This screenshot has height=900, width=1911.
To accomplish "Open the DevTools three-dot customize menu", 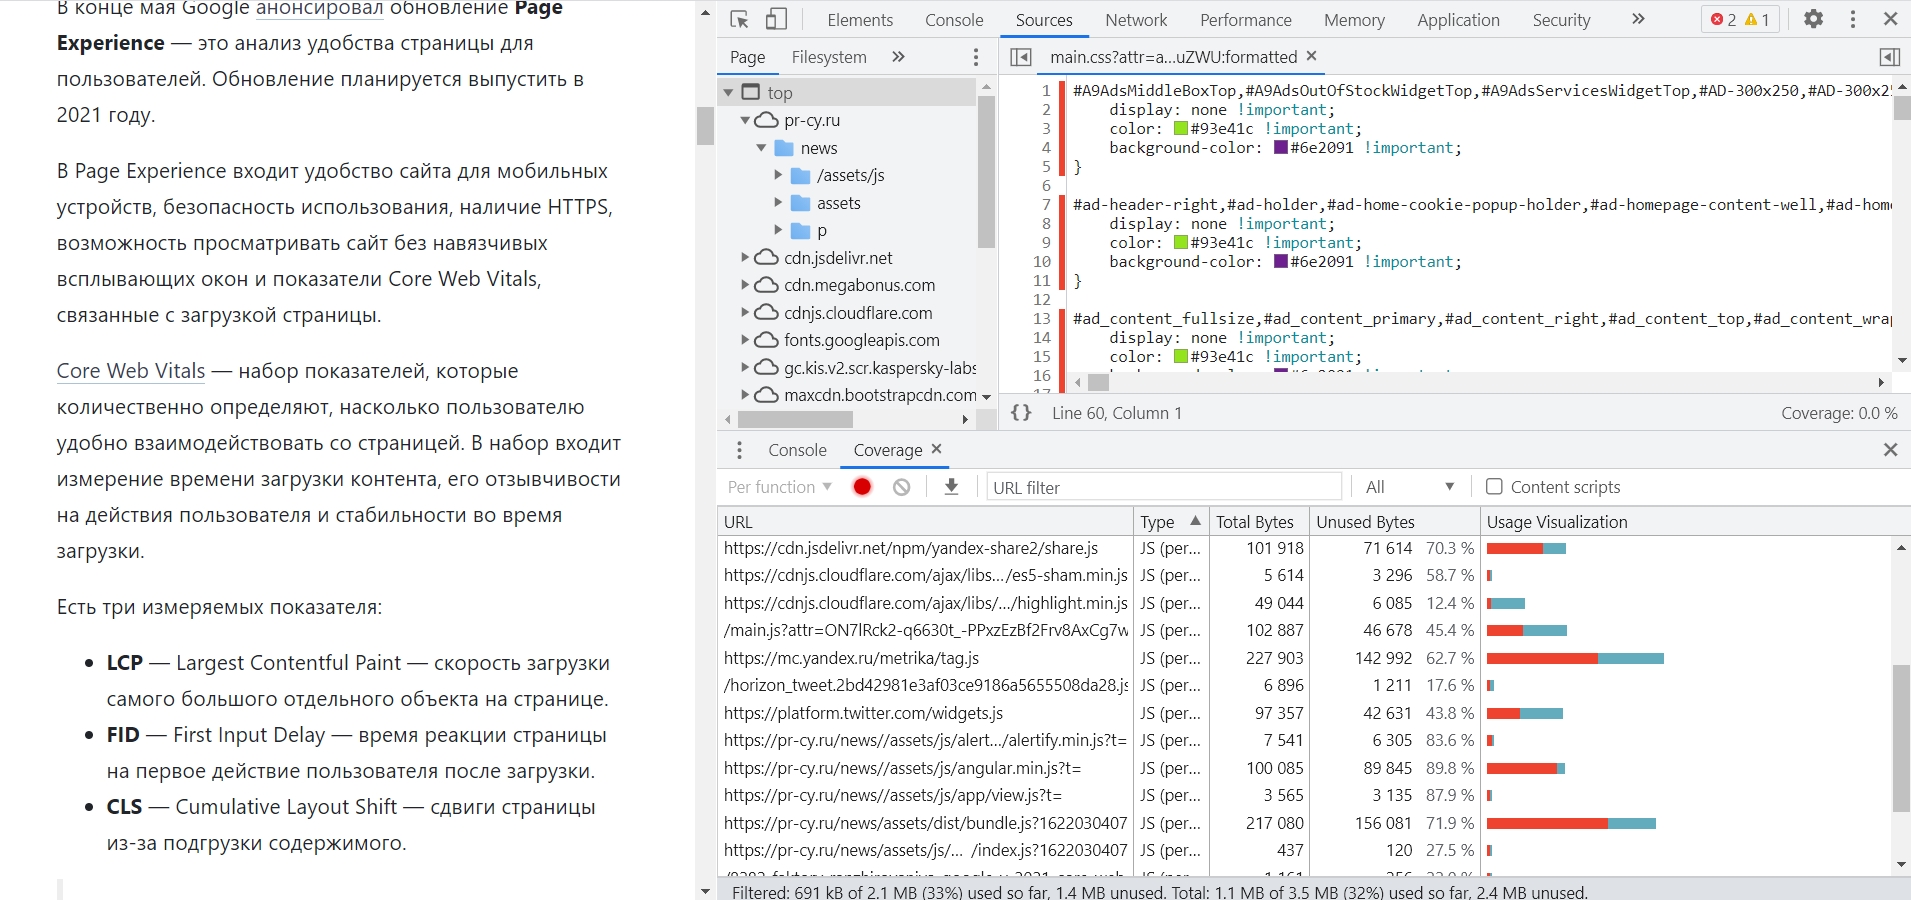I will pyautogui.click(x=1853, y=19).
